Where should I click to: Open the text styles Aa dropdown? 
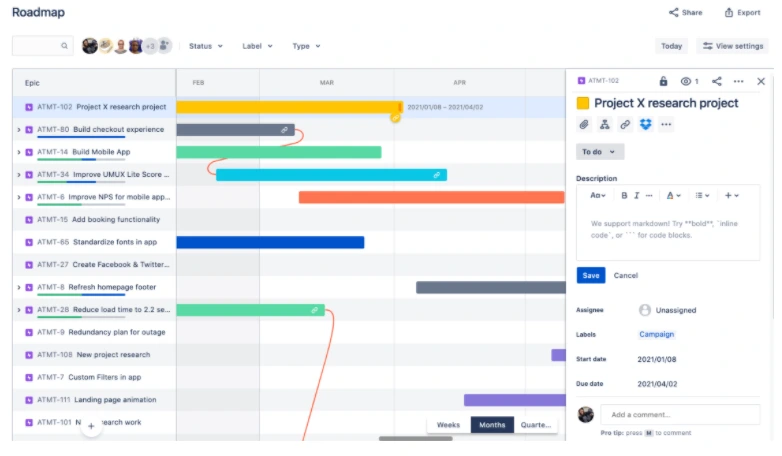pos(597,196)
